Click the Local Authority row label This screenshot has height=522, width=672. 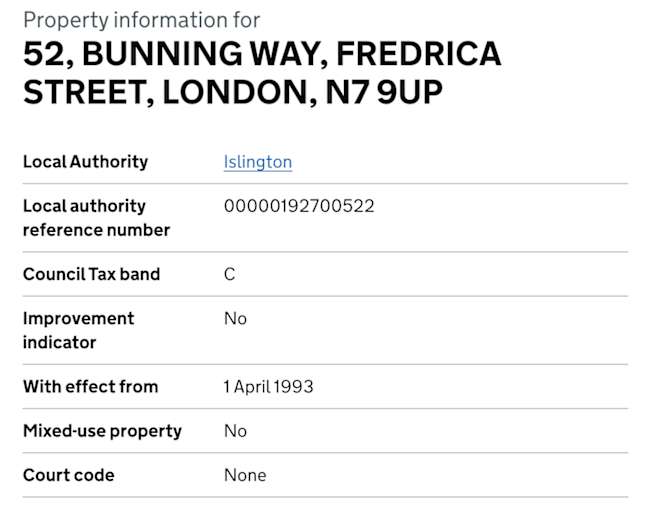coord(85,162)
